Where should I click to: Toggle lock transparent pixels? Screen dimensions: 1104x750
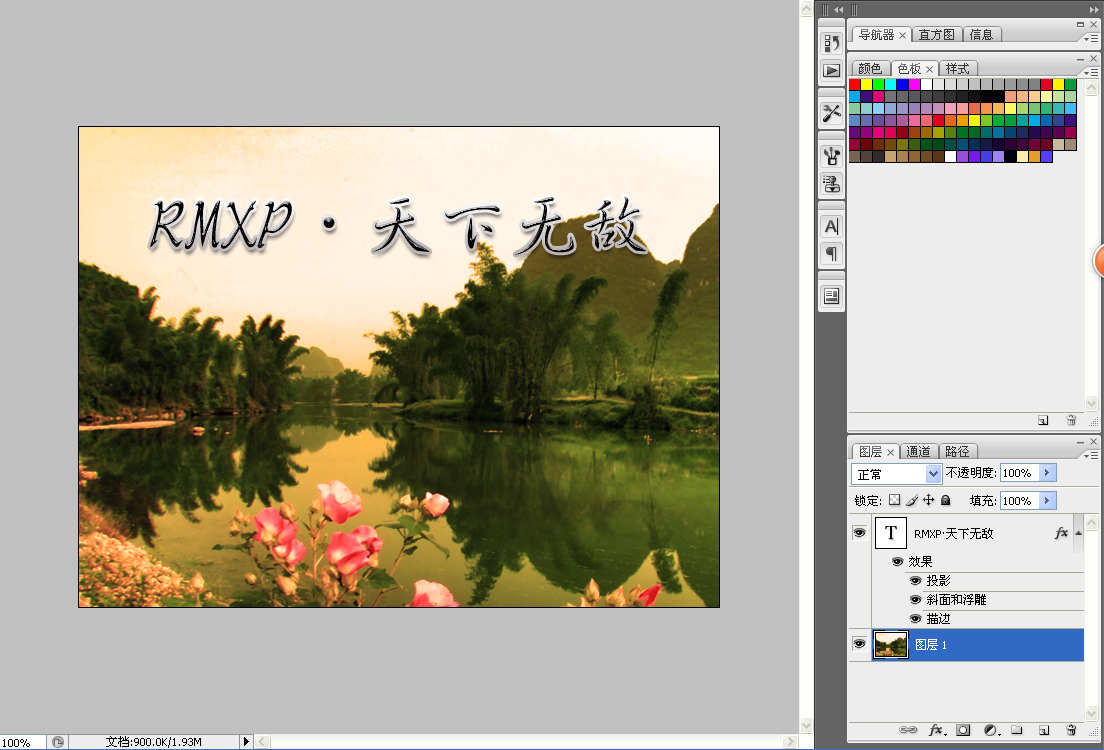894,500
